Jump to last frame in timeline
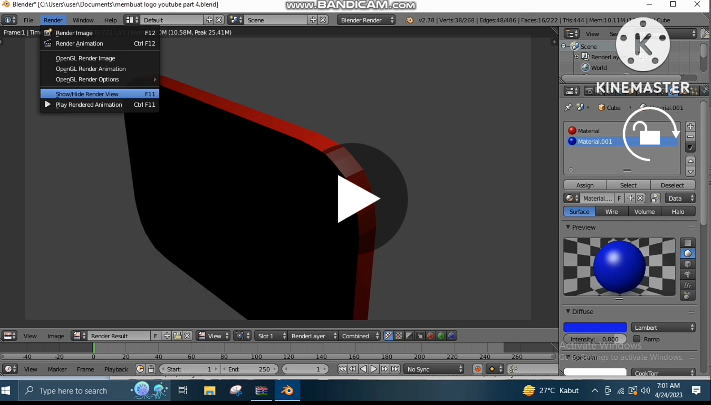711x405 pixels. (395, 369)
